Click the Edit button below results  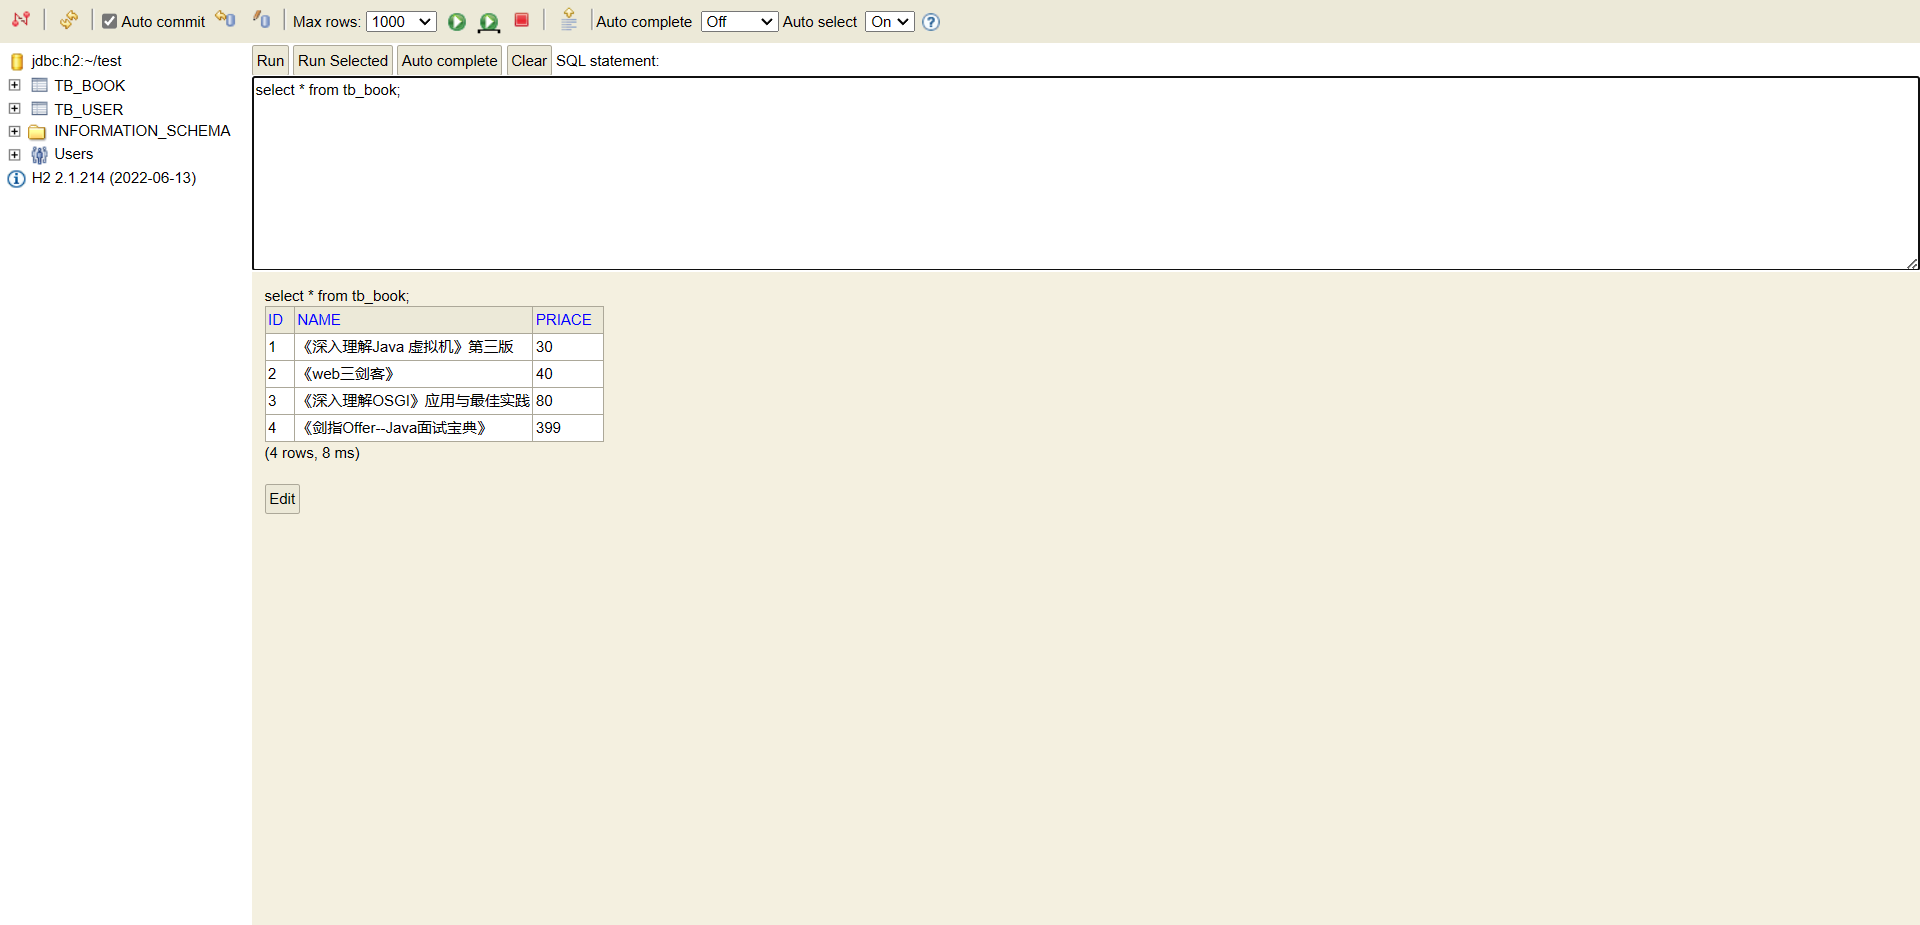tap(282, 498)
